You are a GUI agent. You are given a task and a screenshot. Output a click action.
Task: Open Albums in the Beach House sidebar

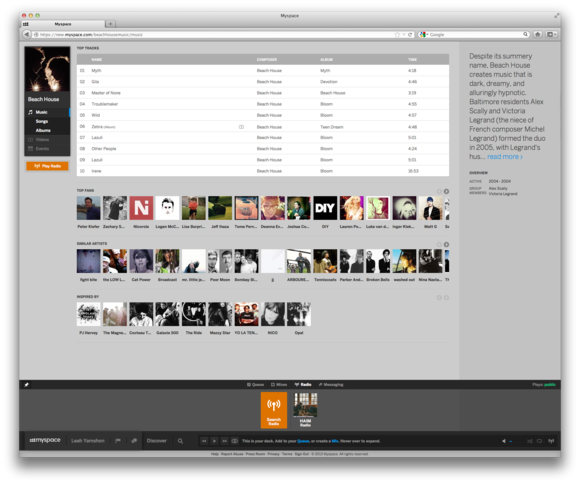43,130
